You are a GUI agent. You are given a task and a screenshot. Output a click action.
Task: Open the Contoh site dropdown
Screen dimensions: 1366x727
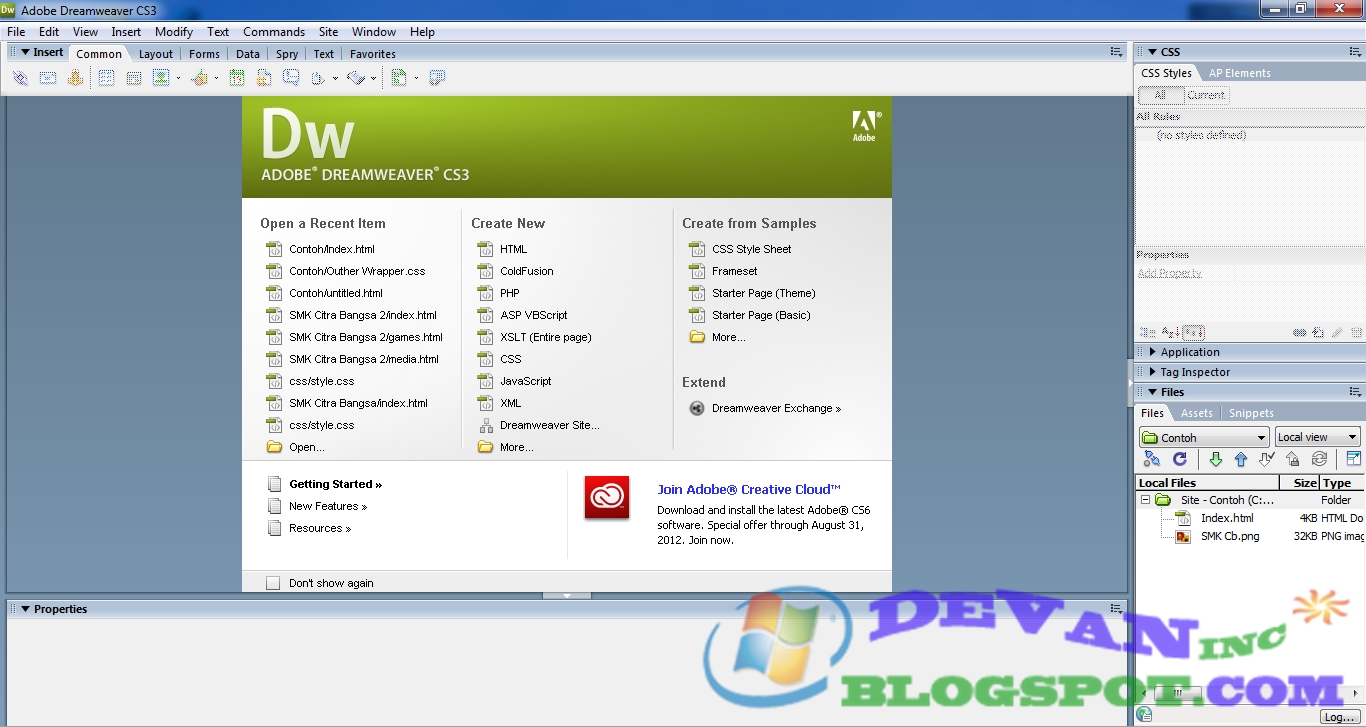point(1260,436)
